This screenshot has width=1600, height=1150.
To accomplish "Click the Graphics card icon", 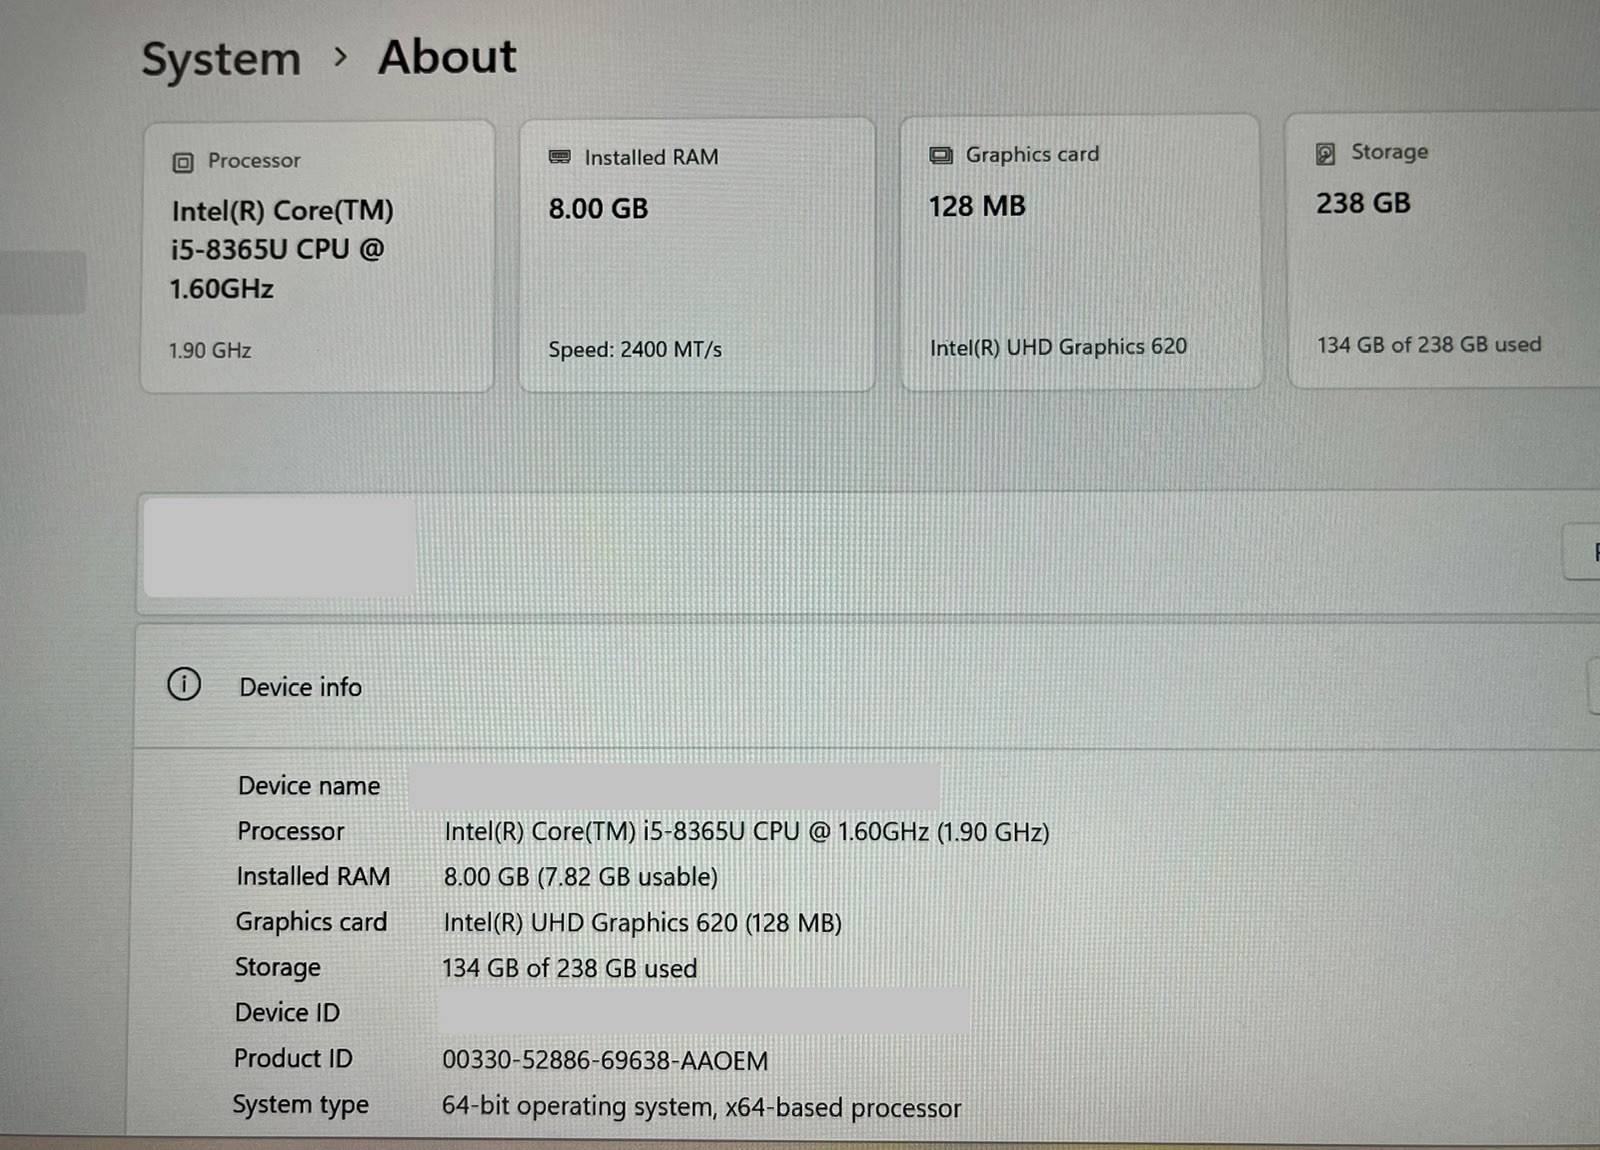I will tap(941, 155).
